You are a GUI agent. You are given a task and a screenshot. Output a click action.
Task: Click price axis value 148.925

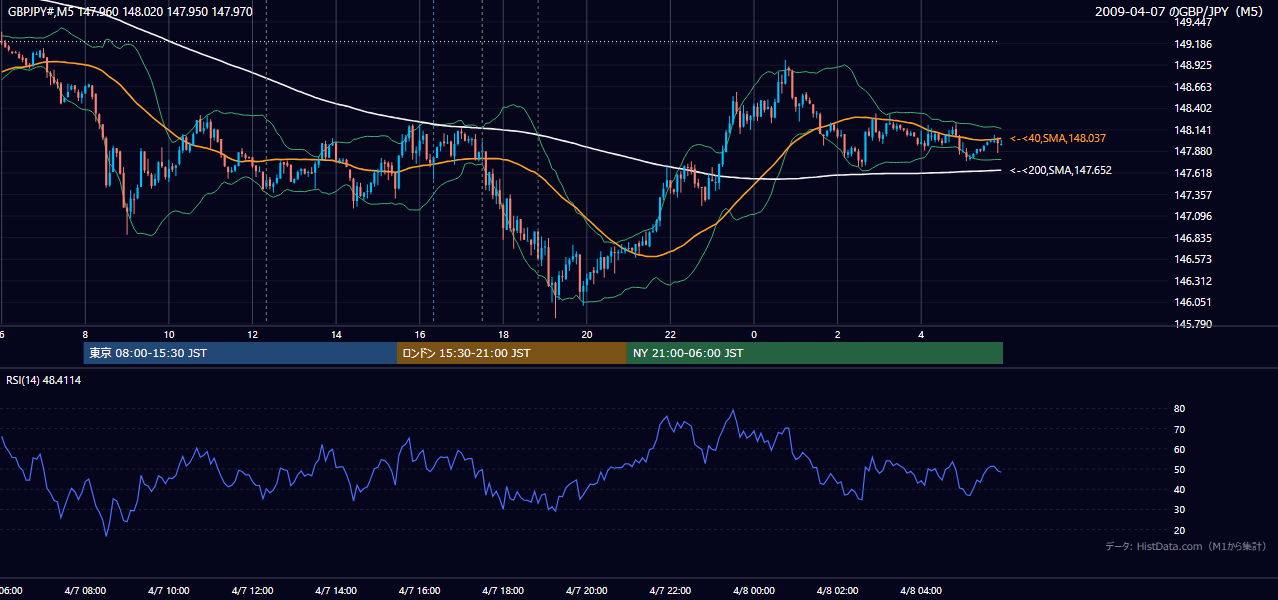(x=1193, y=65)
